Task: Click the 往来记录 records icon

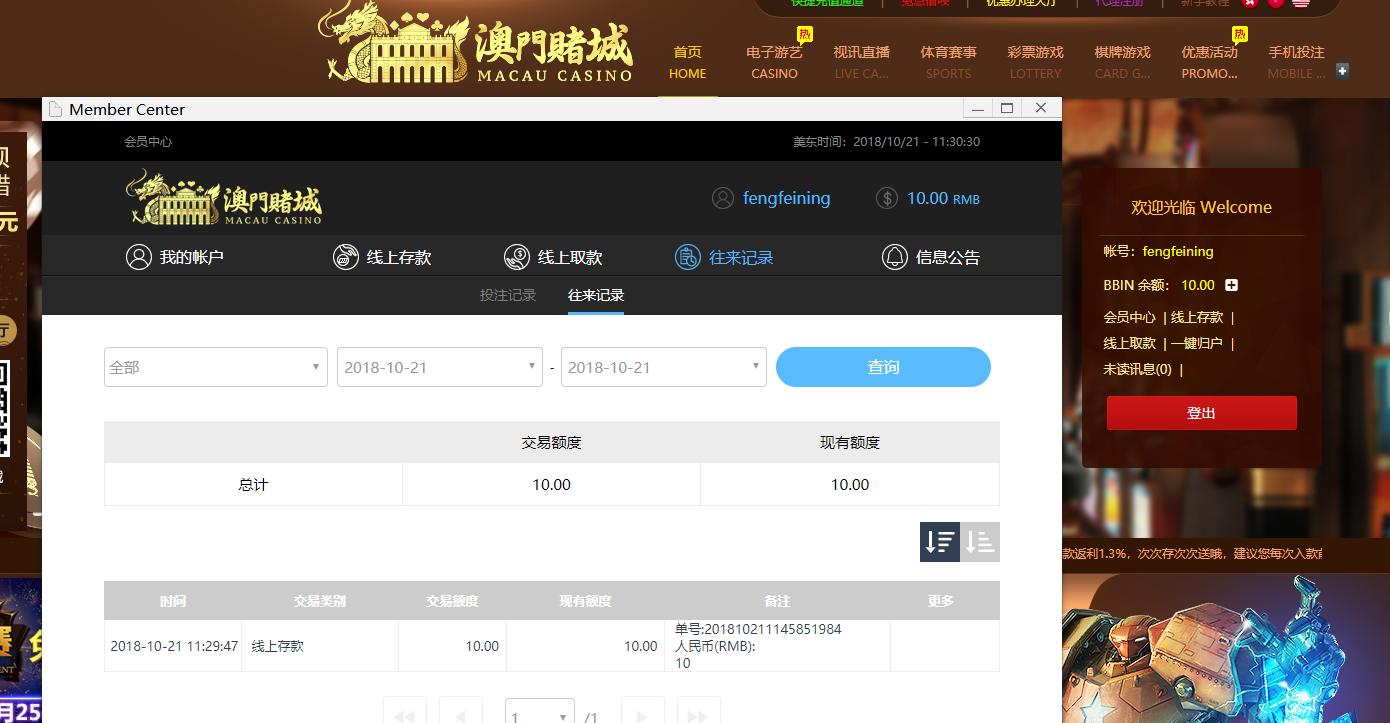Action: [688, 257]
